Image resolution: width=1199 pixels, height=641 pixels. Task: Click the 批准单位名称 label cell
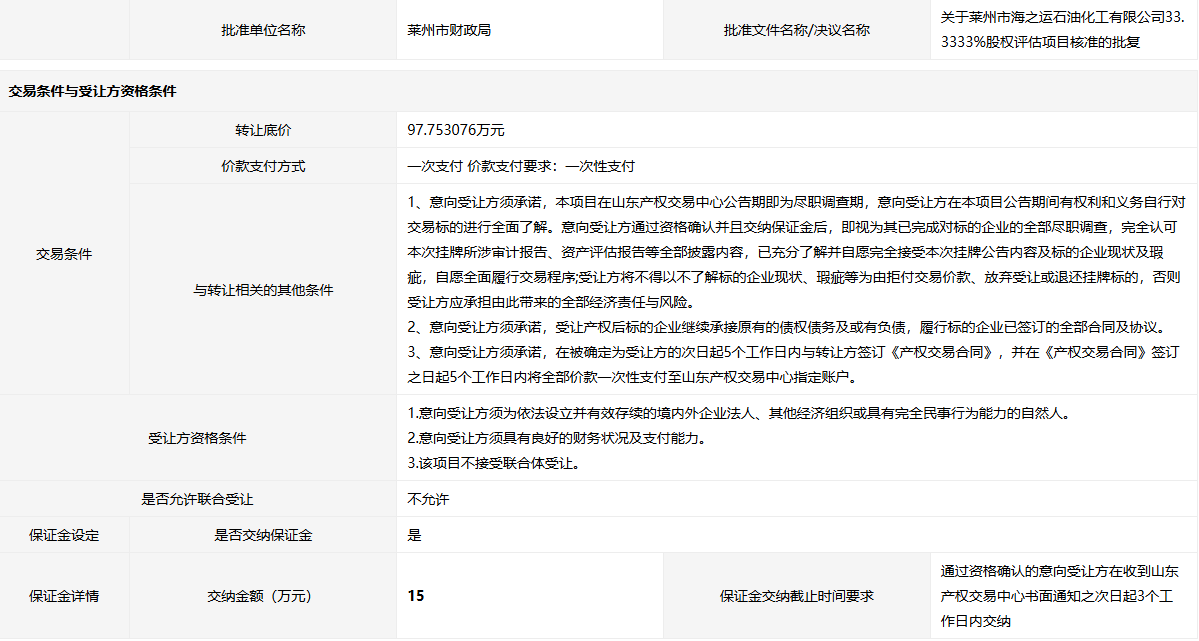pos(263,30)
